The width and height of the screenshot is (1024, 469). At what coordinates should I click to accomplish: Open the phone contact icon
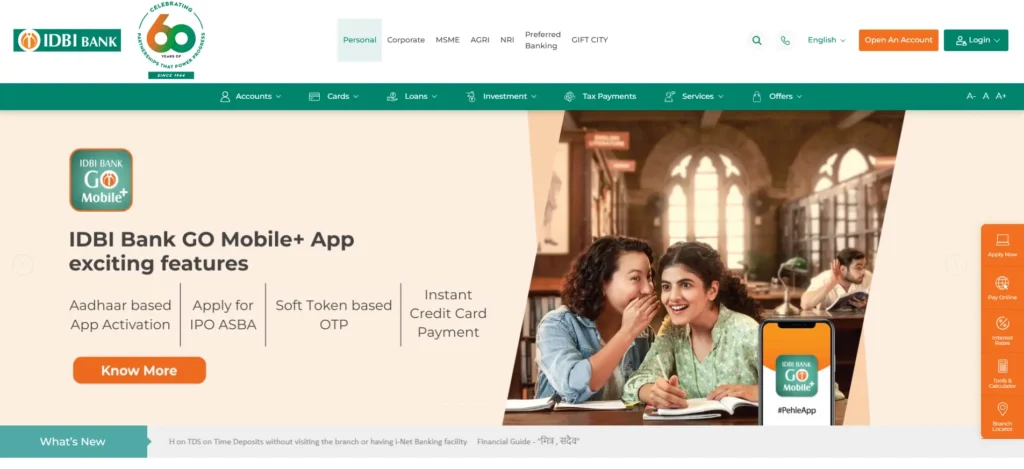coord(785,40)
